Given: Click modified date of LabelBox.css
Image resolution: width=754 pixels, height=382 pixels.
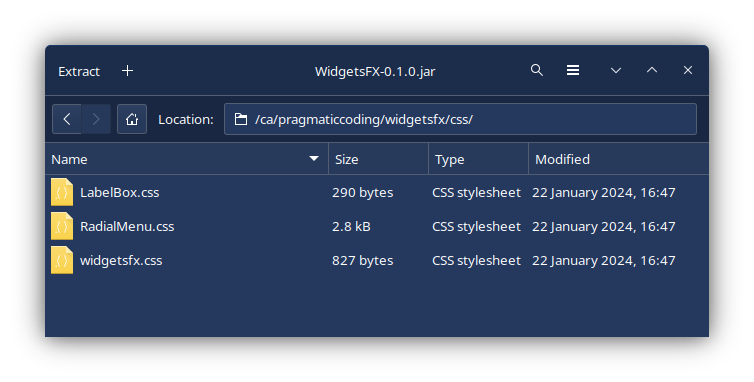Looking at the screenshot, I should [603, 192].
